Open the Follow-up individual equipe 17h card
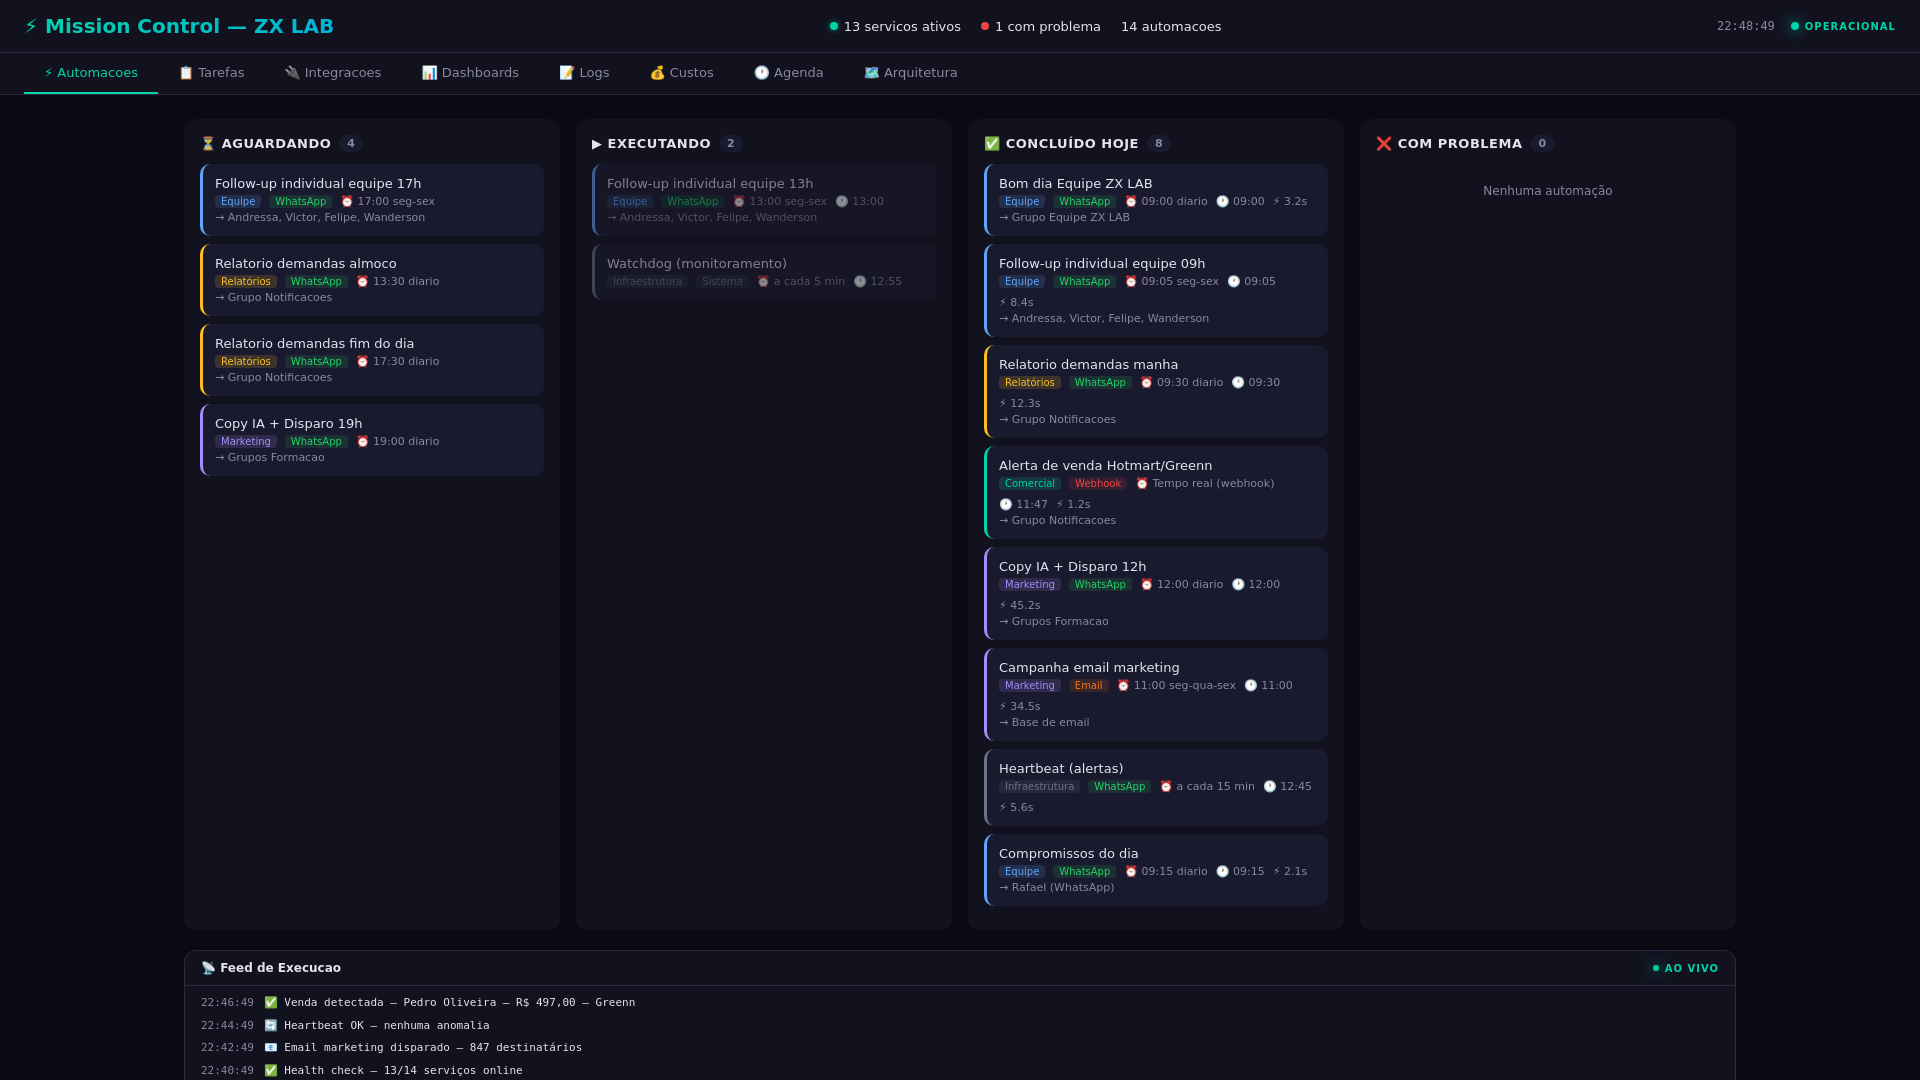Viewport: 1920px width, 1080px height. 372,200
